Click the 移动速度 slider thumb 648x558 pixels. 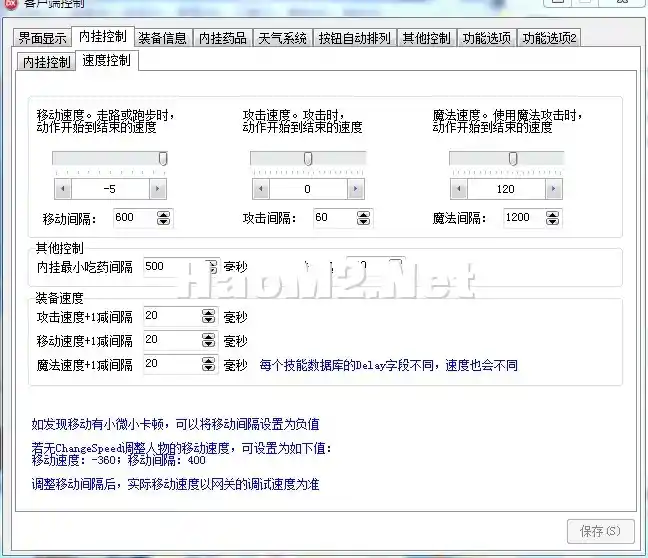tap(163, 158)
